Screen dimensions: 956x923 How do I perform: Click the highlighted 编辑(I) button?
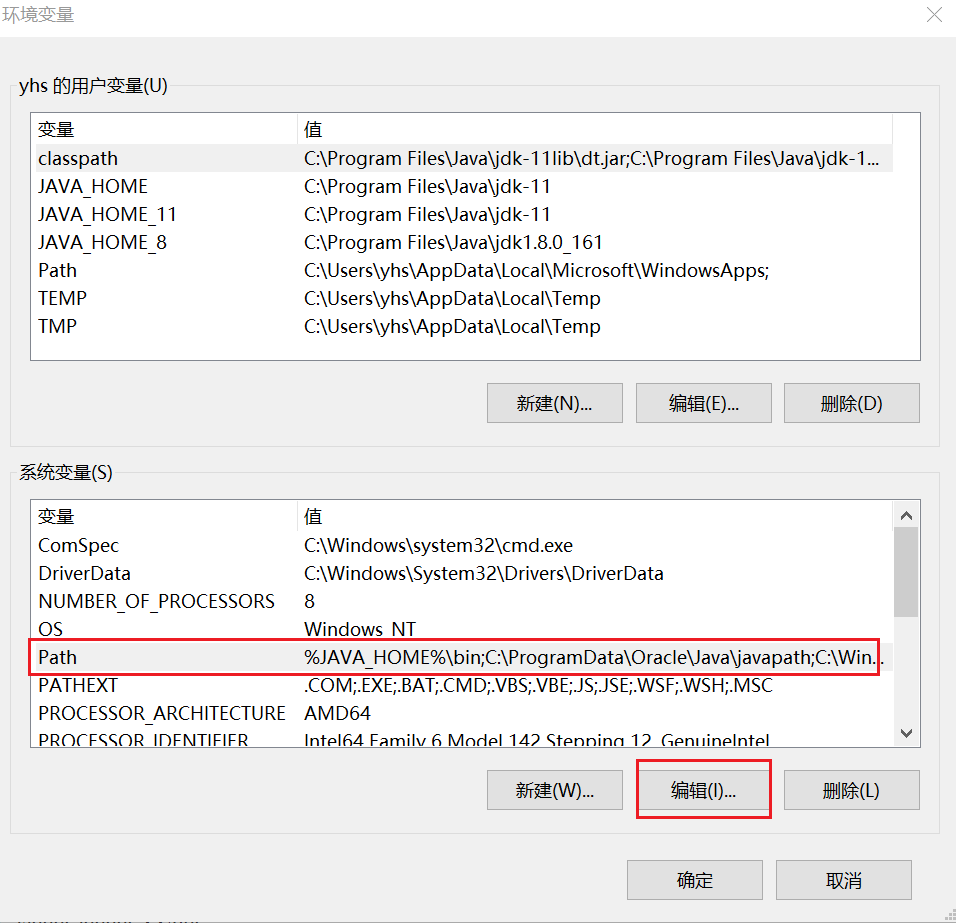tap(703, 789)
